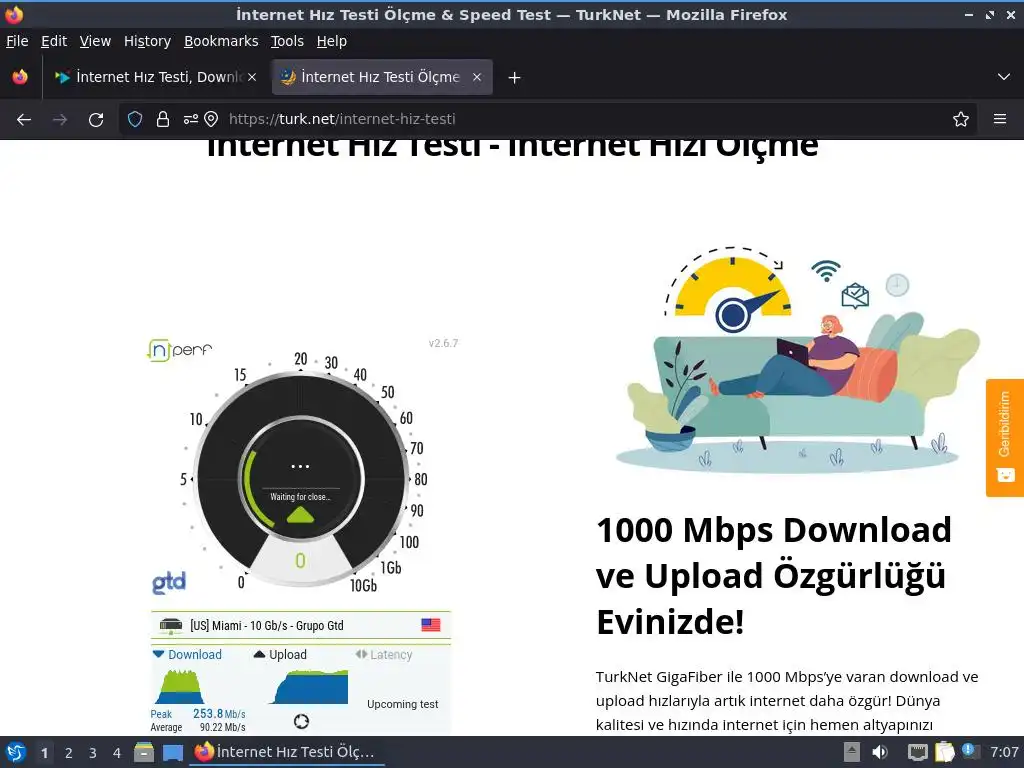
Task: Open Firefox View pinned icon
Action: (x=20, y=77)
